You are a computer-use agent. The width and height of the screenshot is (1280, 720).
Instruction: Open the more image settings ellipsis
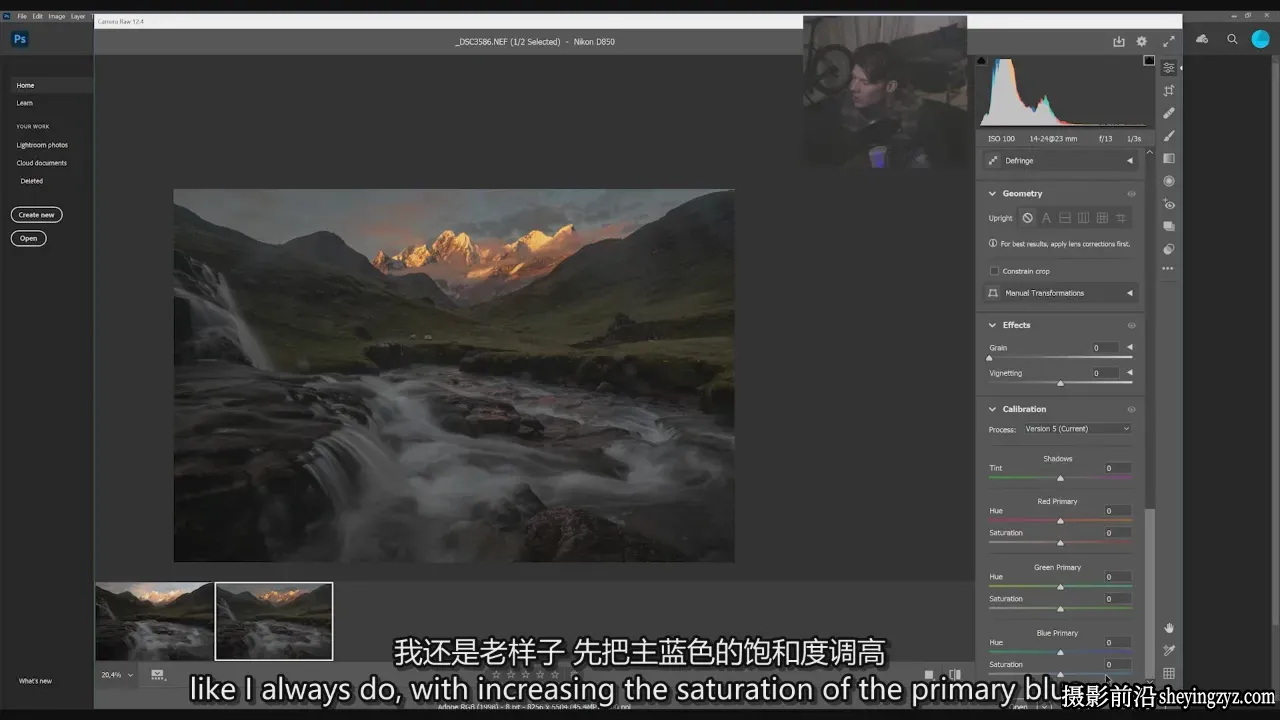click(x=1168, y=269)
